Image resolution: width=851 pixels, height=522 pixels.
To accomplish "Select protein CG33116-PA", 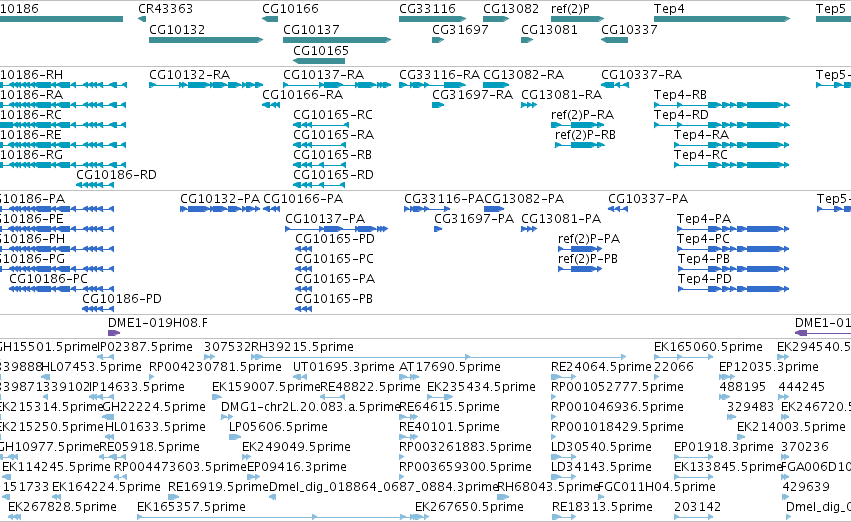I will [444, 199].
